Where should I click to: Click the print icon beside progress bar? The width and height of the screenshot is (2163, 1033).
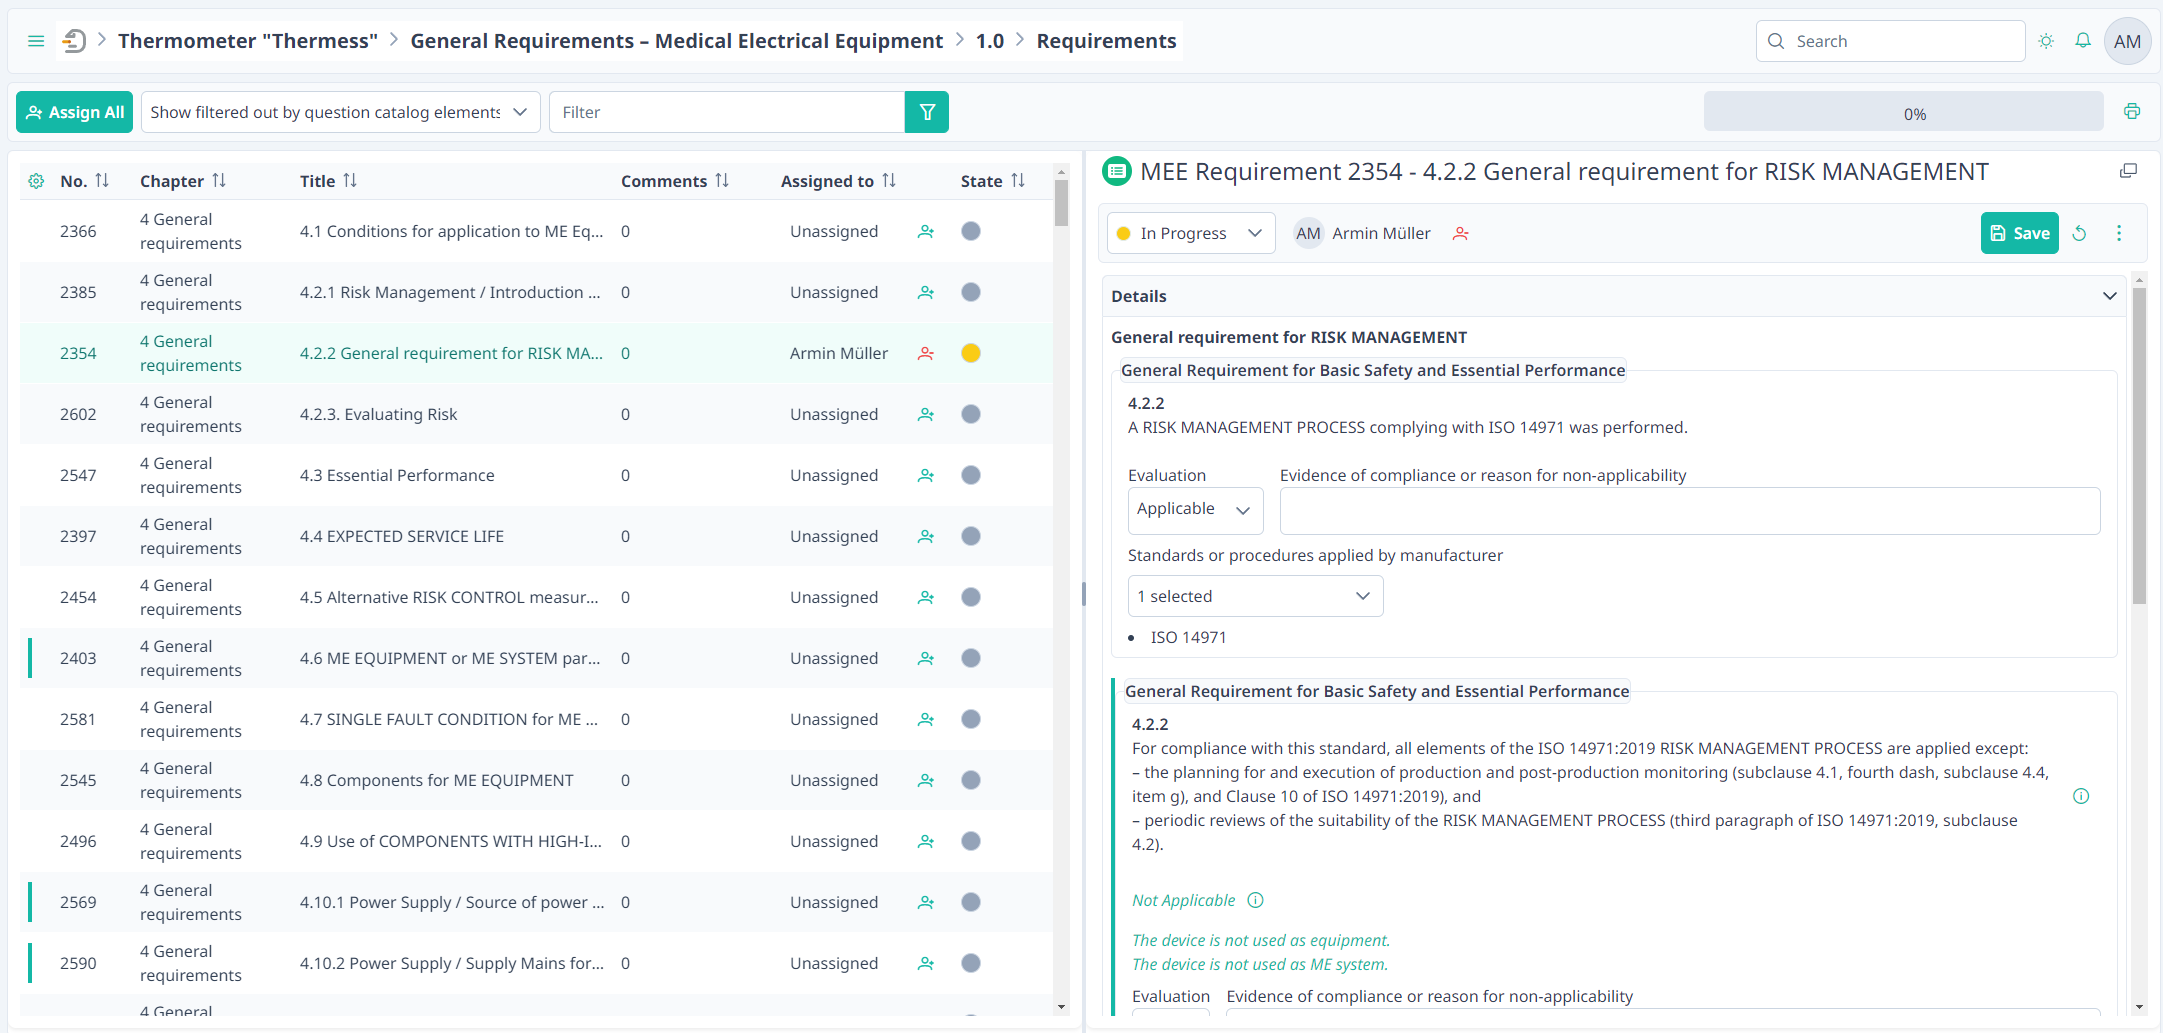[2132, 112]
